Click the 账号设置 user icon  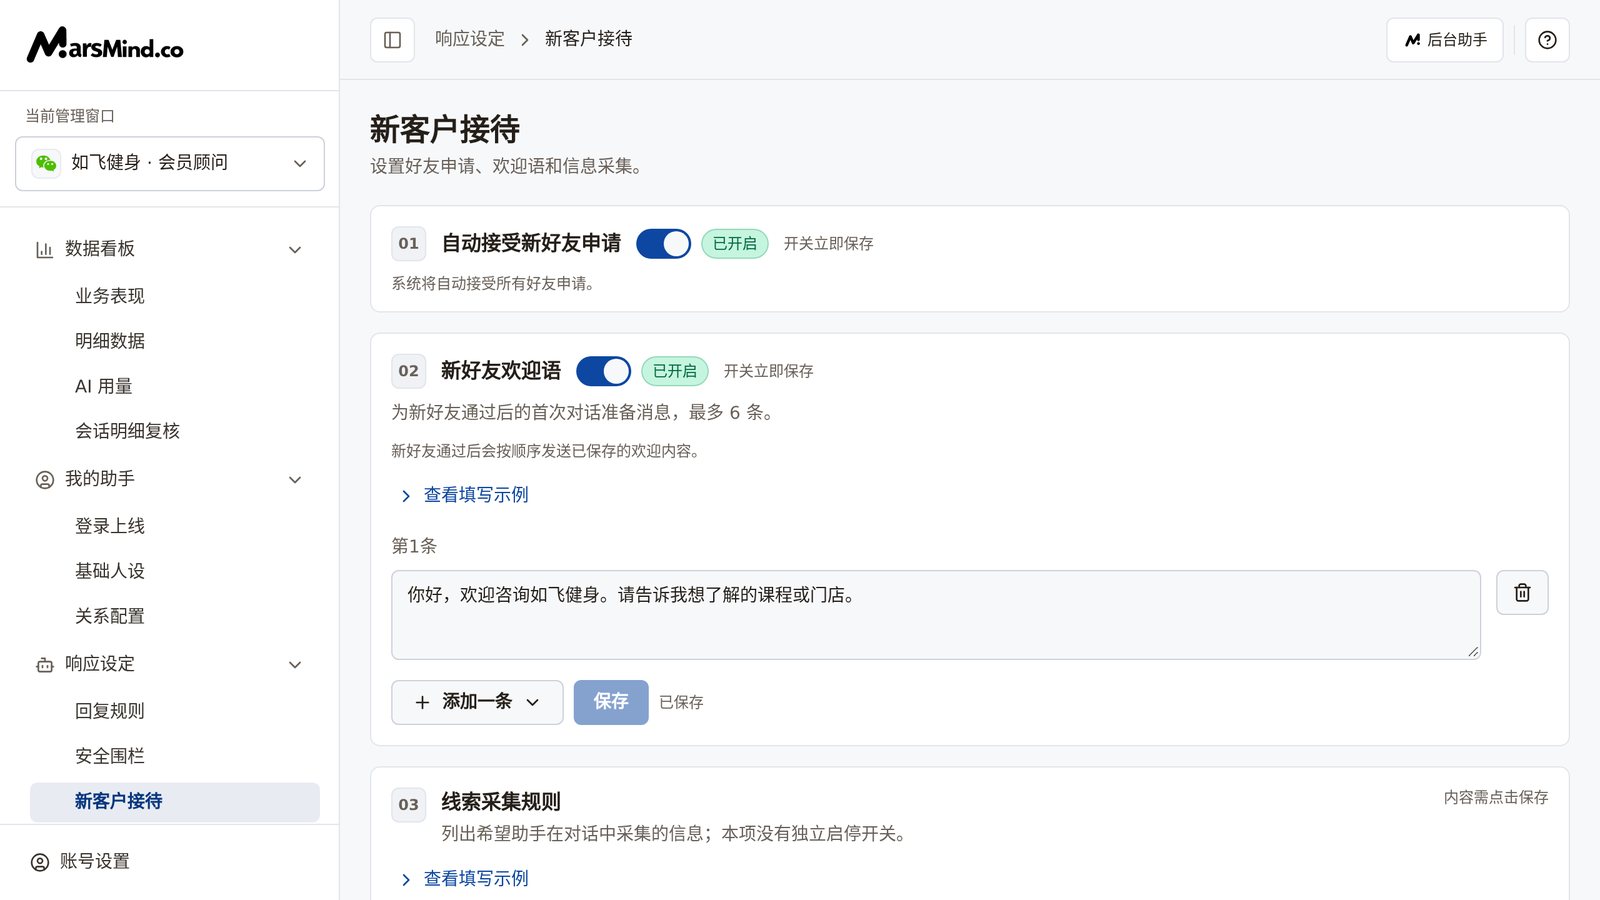point(40,862)
